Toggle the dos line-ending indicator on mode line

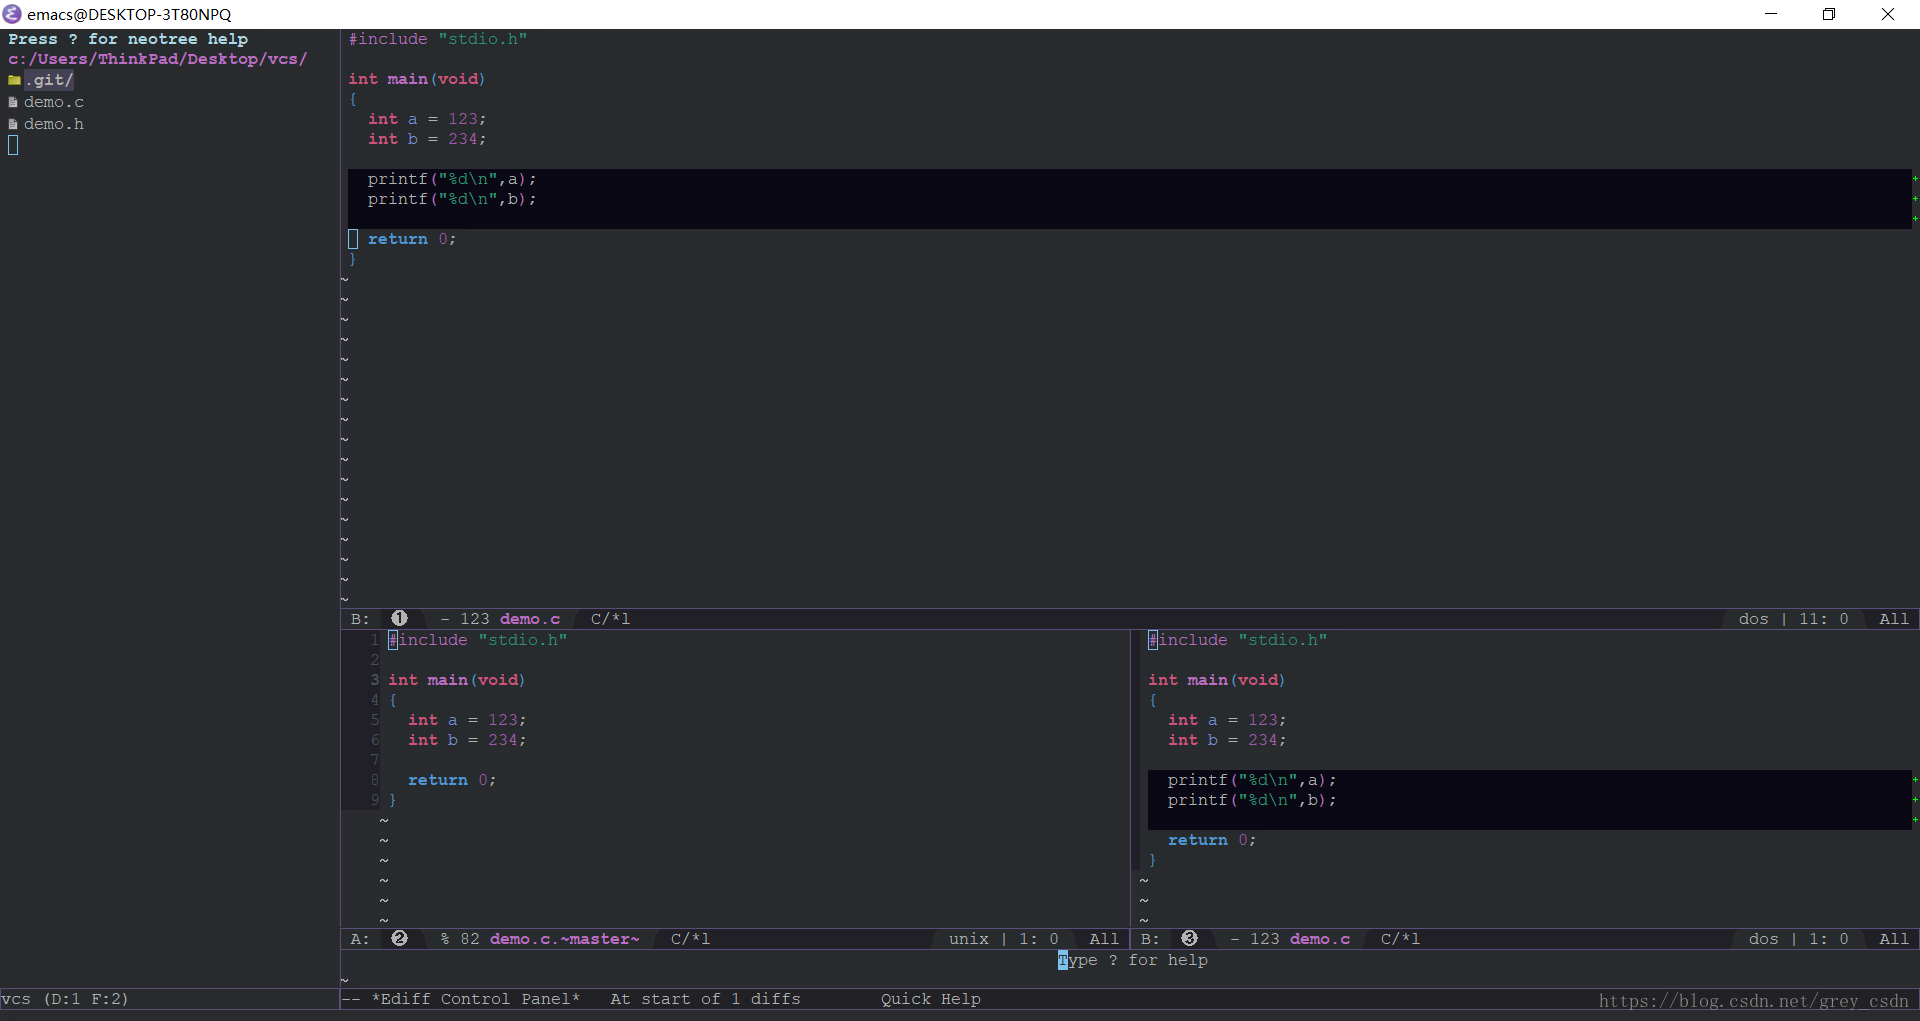coord(1756,618)
